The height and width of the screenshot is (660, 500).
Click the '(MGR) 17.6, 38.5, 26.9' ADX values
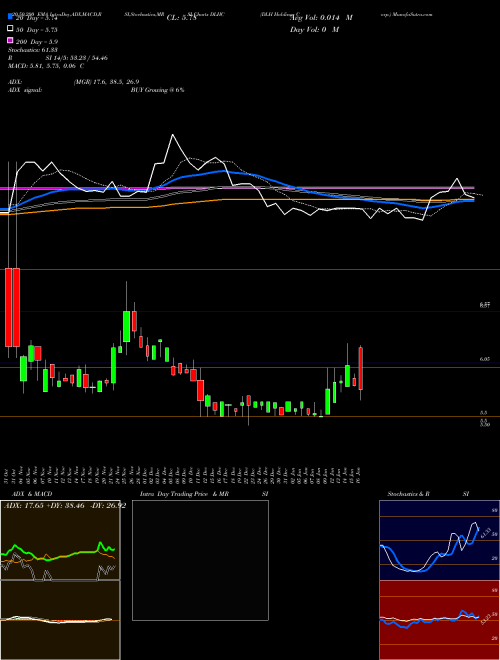point(106,82)
